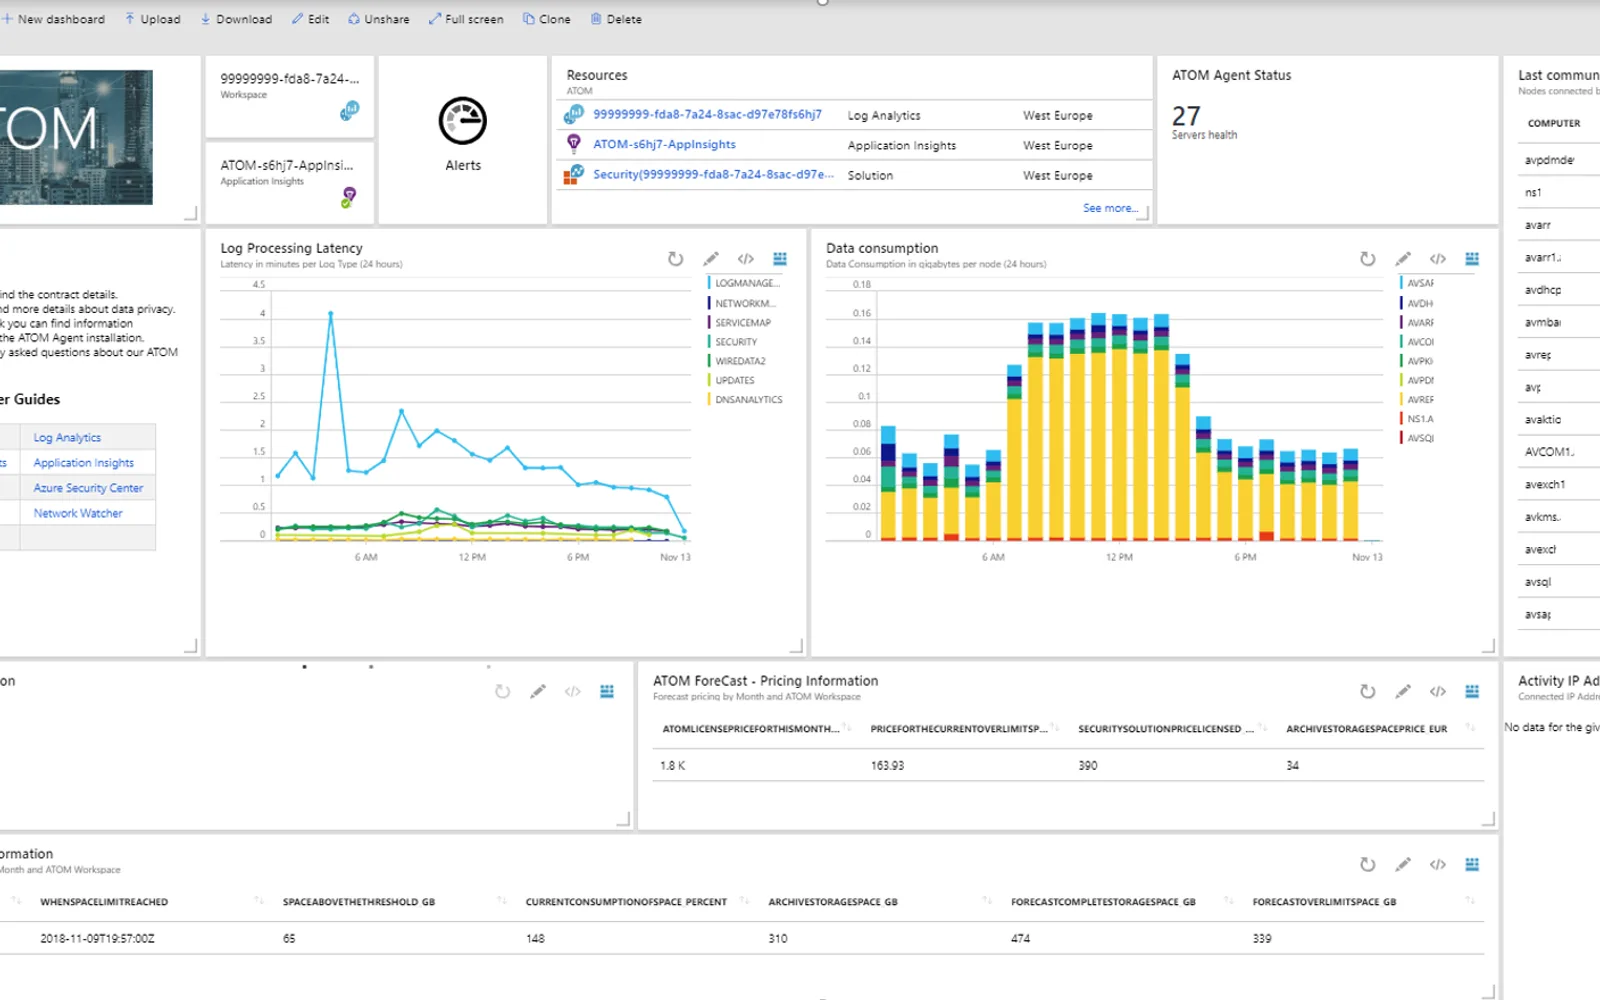Click Download in the dashboard toolbar
The height and width of the screenshot is (1000, 1600).
point(236,19)
